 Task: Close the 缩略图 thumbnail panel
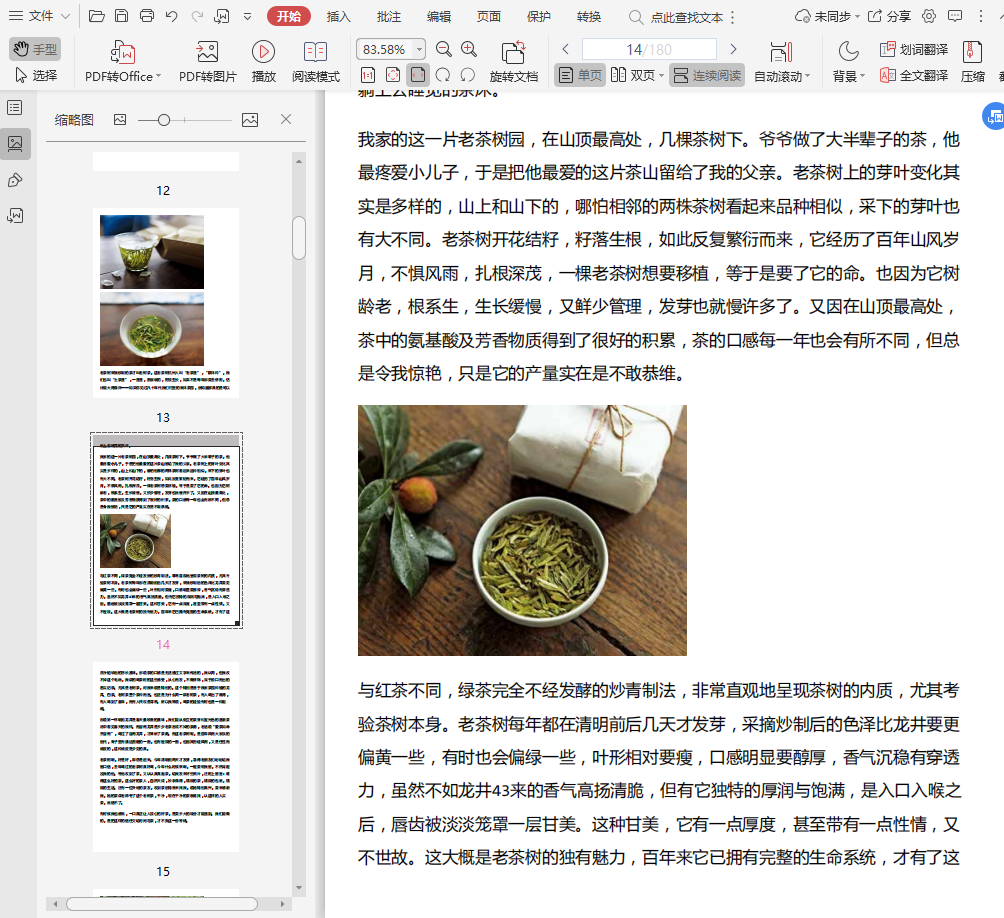[286, 119]
